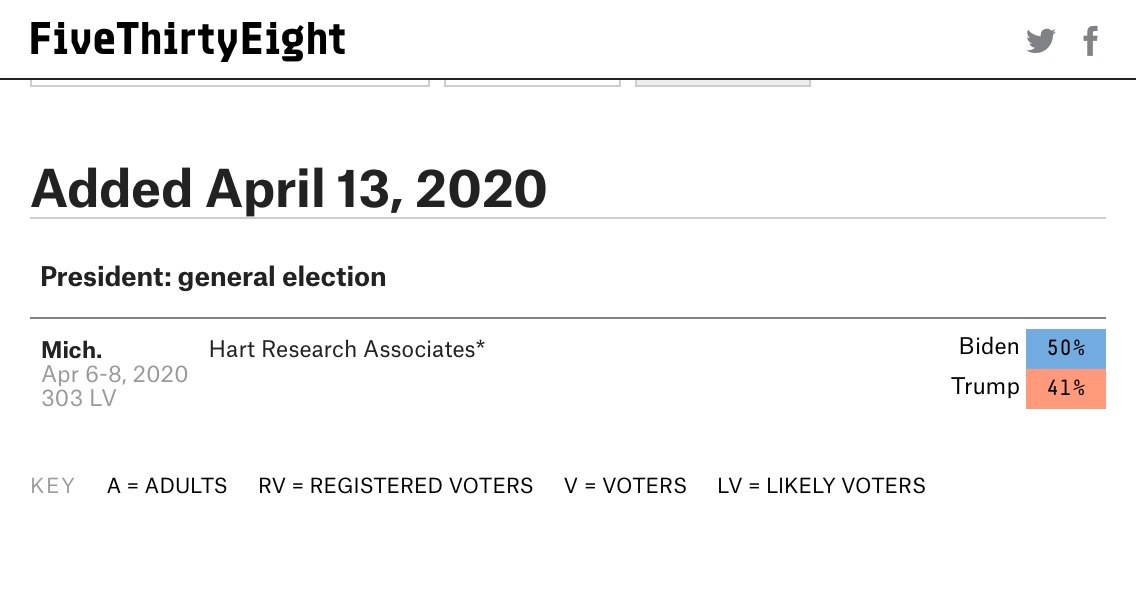Select the 303 LV sample size text
This screenshot has height=589, width=1136.
pos(79,398)
